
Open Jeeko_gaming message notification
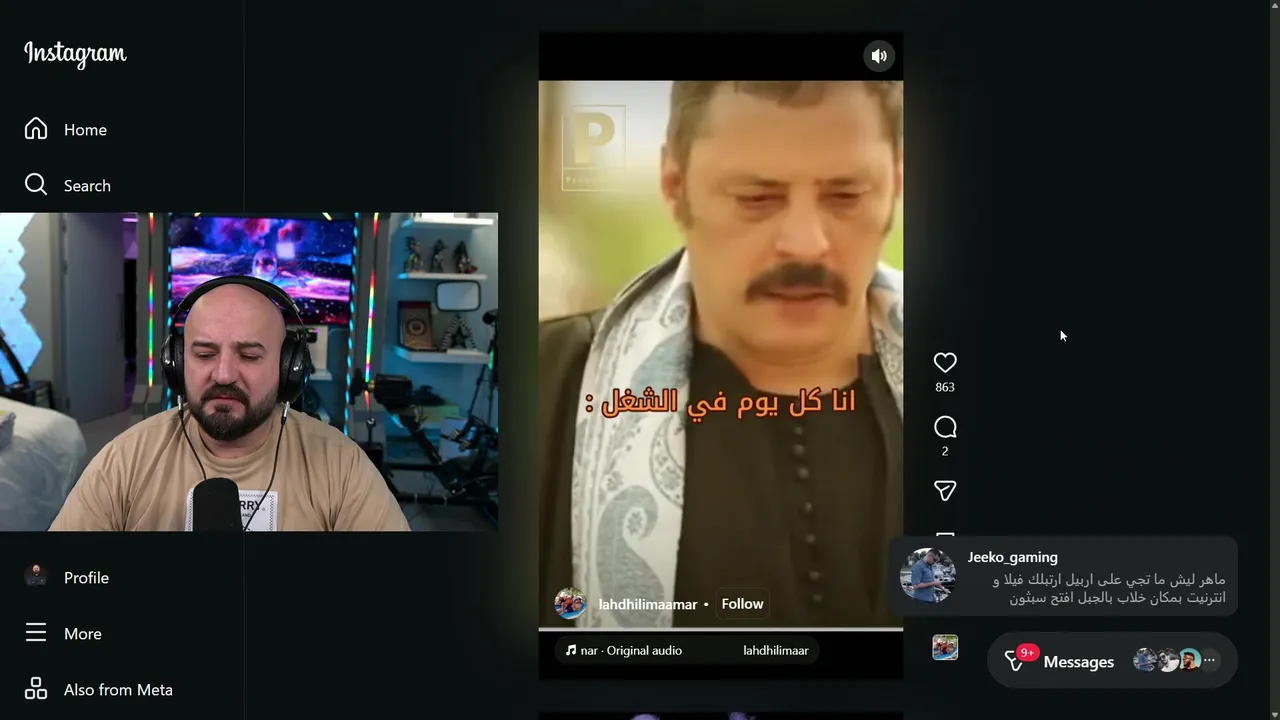[x=1063, y=578]
